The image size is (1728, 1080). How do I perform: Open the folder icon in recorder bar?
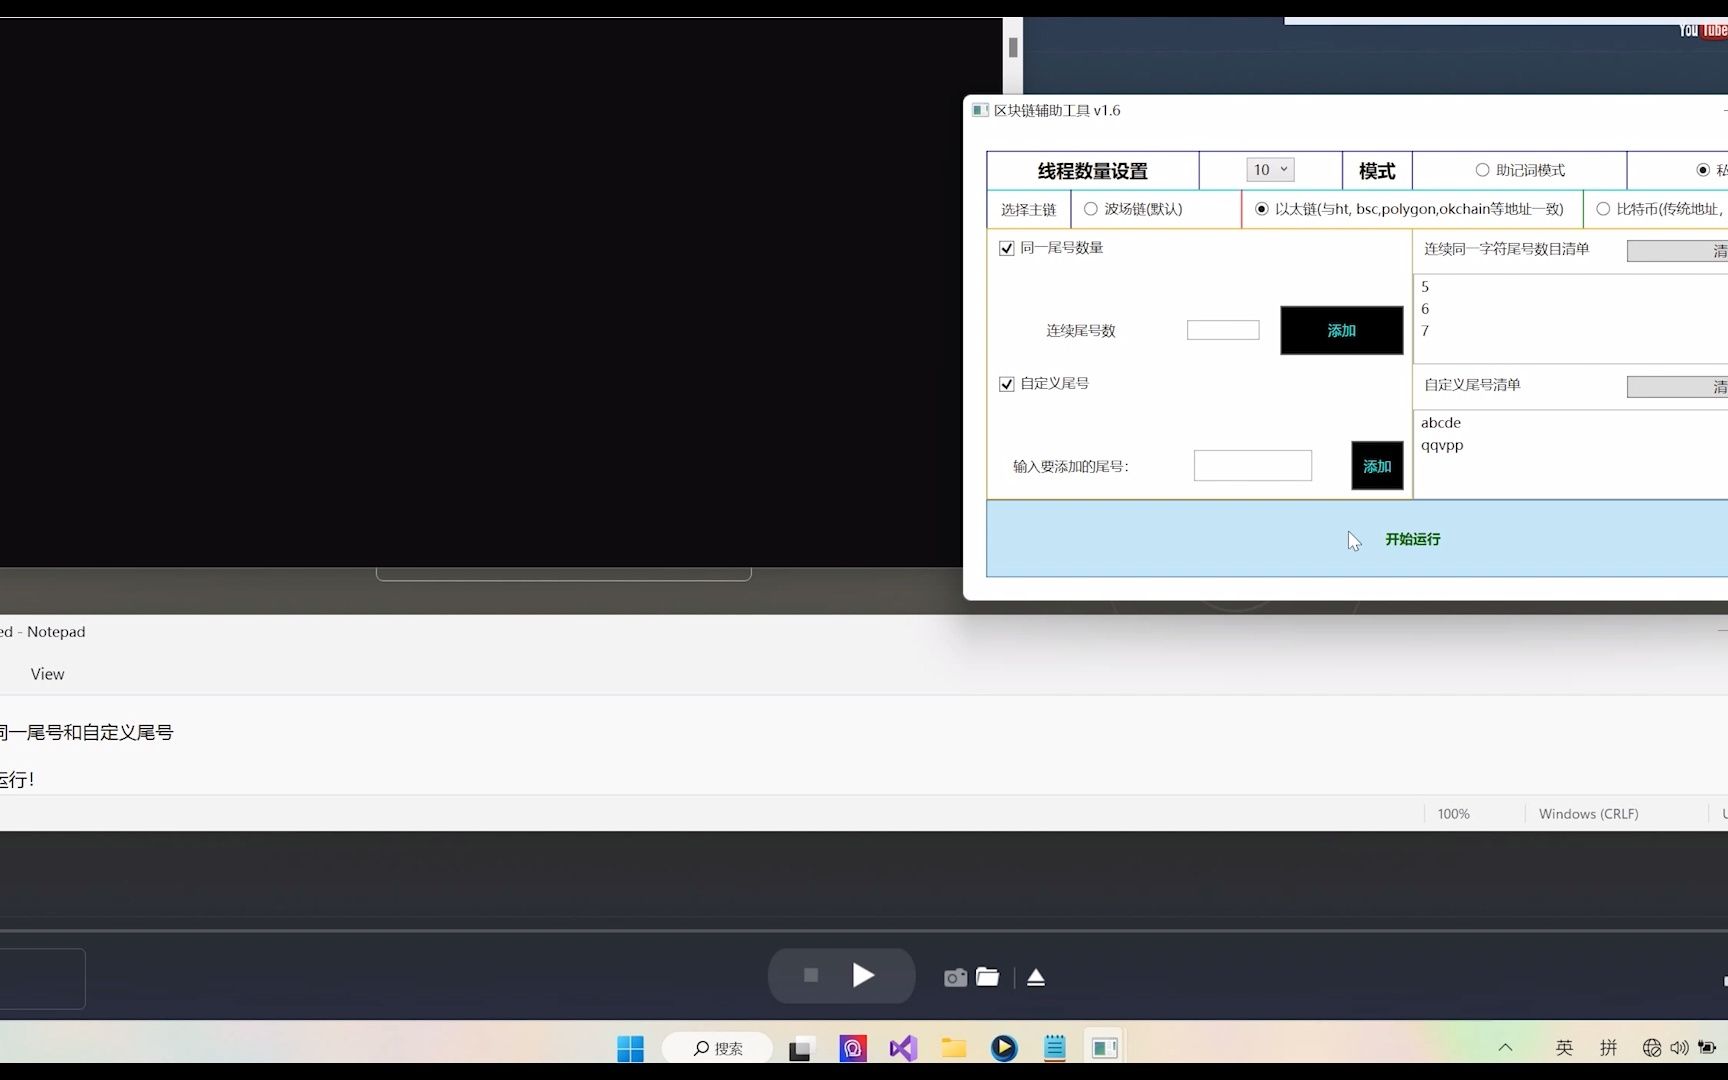pos(988,976)
